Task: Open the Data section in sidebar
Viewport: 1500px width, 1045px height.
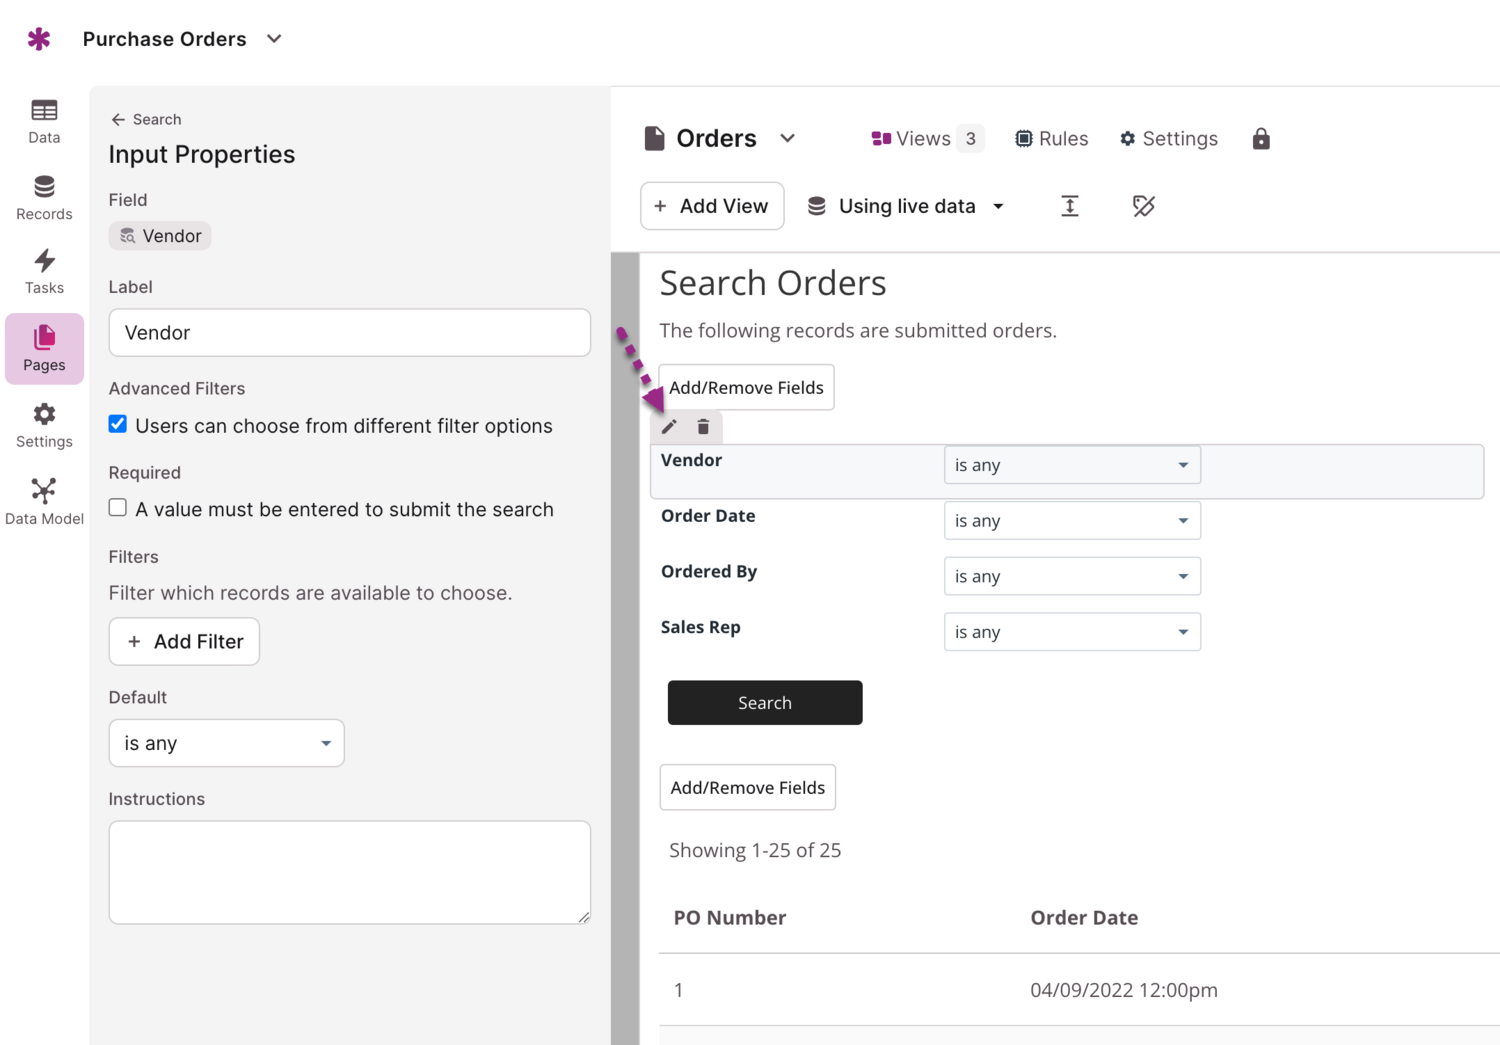Action: coord(44,121)
